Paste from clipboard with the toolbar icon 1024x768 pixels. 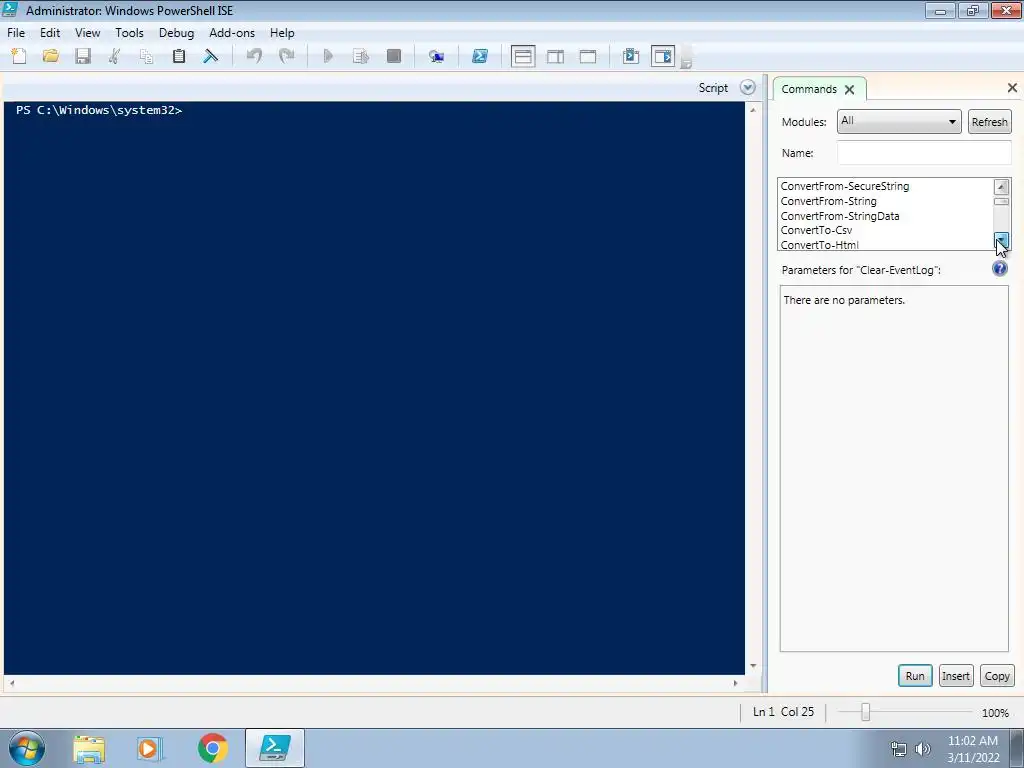(179, 56)
